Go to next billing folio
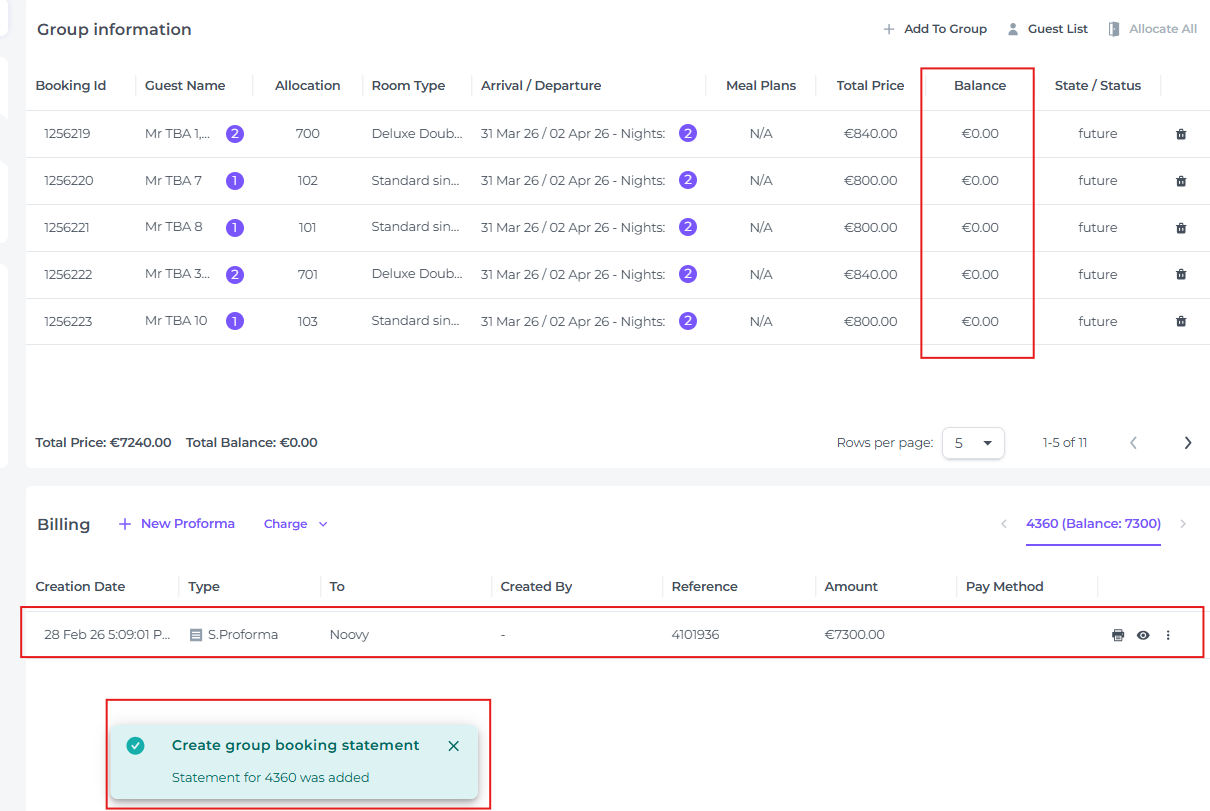The height and width of the screenshot is (811, 1210). pos(1183,524)
